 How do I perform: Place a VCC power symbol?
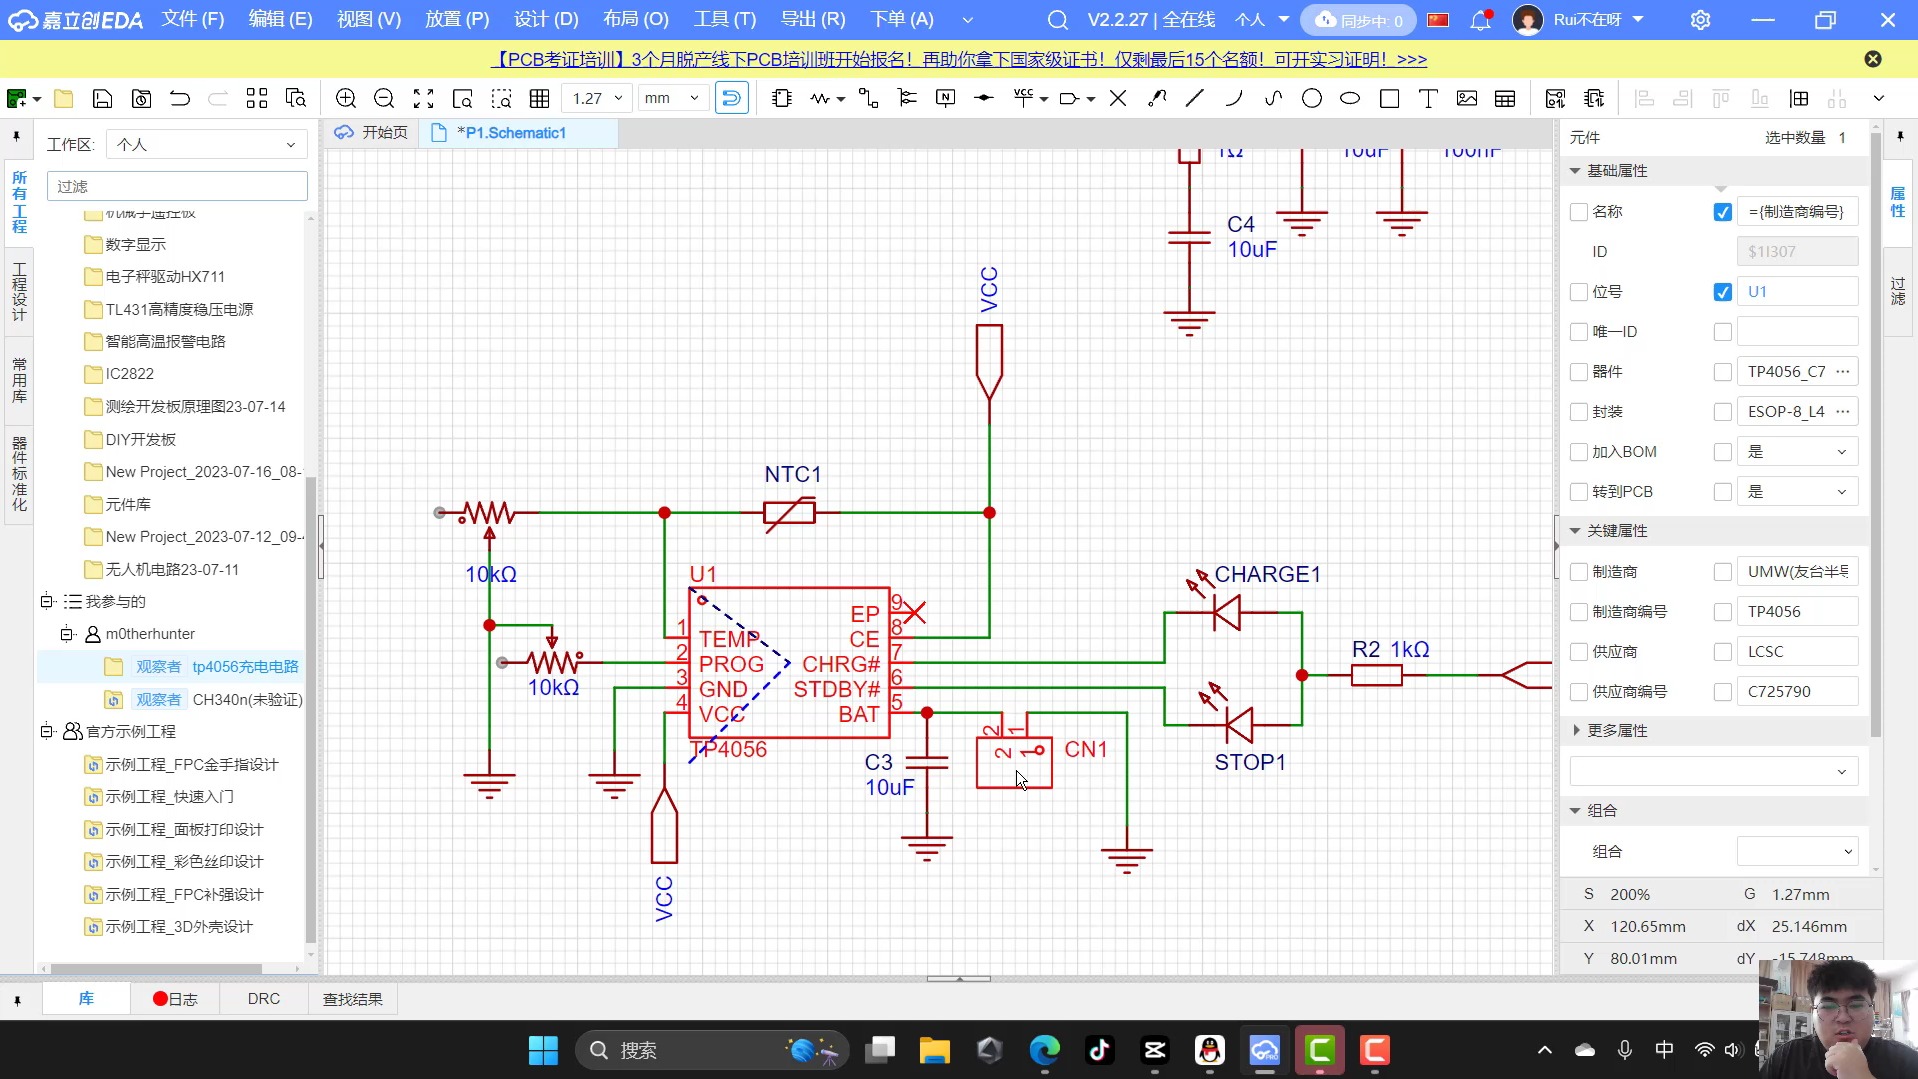click(x=1023, y=98)
